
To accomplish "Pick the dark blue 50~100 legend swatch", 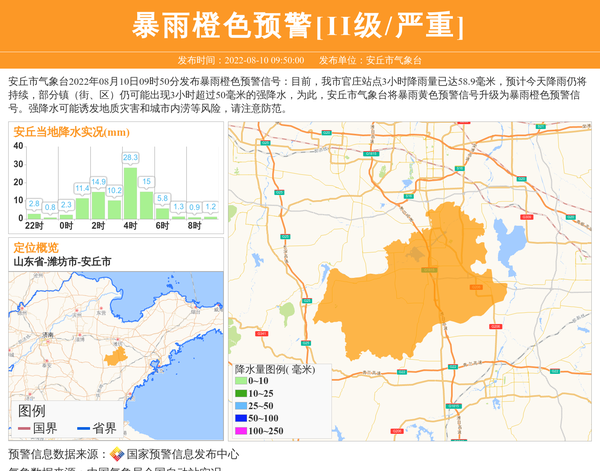I will pyautogui.click(x=240, y=418).
